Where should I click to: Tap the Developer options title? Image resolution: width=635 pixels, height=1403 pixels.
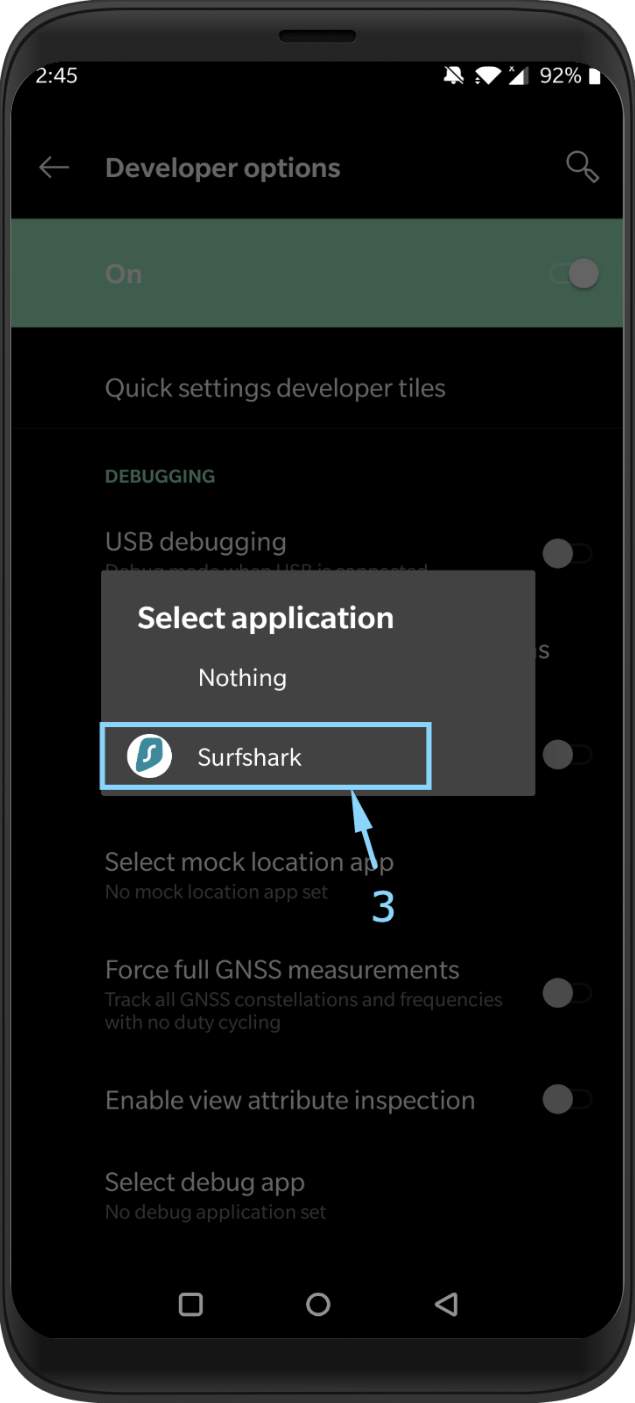[222, 168]
